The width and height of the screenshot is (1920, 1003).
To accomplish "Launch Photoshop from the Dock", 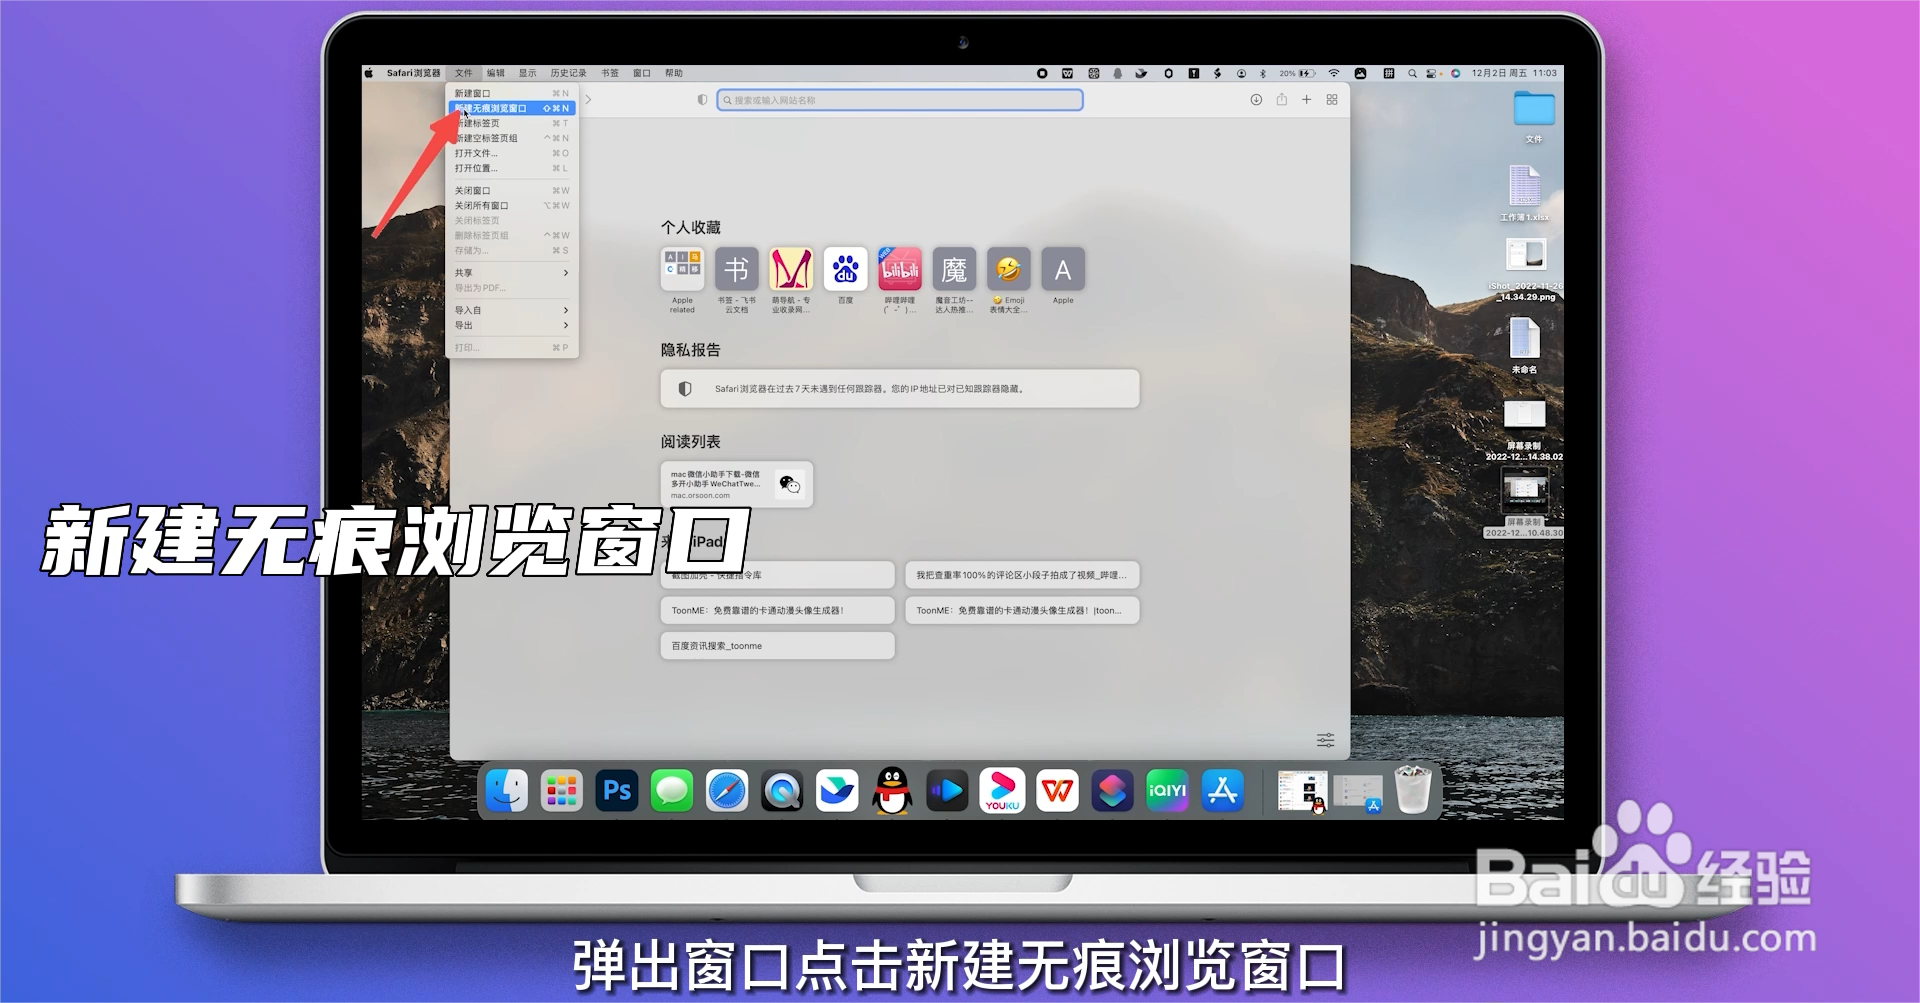I will pyautogui.click(x=616, y=790).
